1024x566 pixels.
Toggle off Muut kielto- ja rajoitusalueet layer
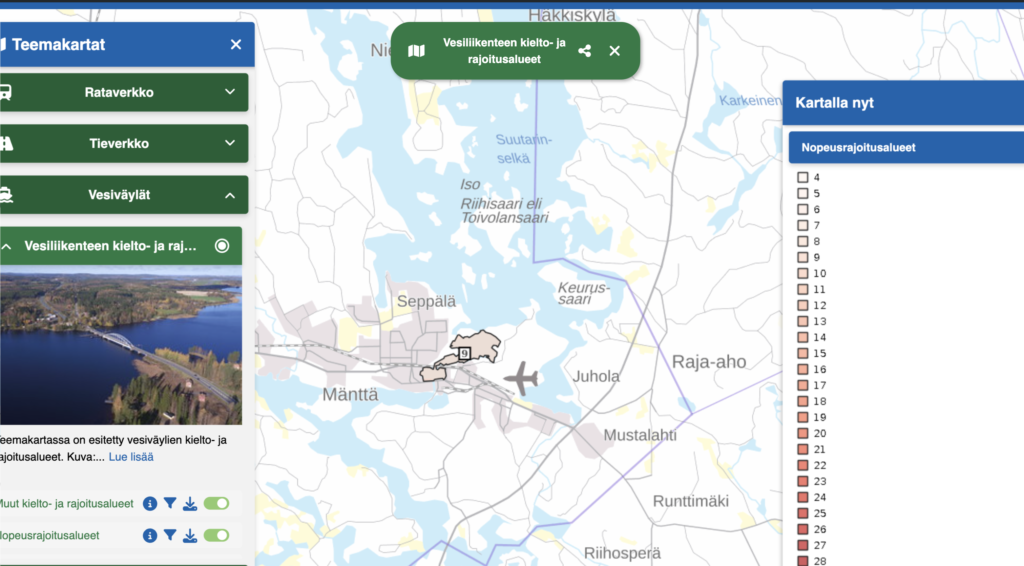[216, 504]
